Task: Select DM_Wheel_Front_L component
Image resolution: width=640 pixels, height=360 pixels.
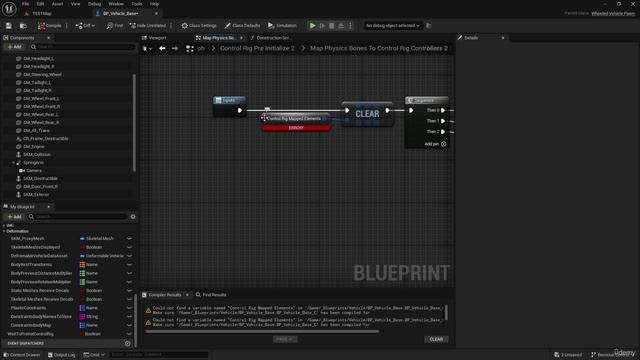Action: point(41,99)
